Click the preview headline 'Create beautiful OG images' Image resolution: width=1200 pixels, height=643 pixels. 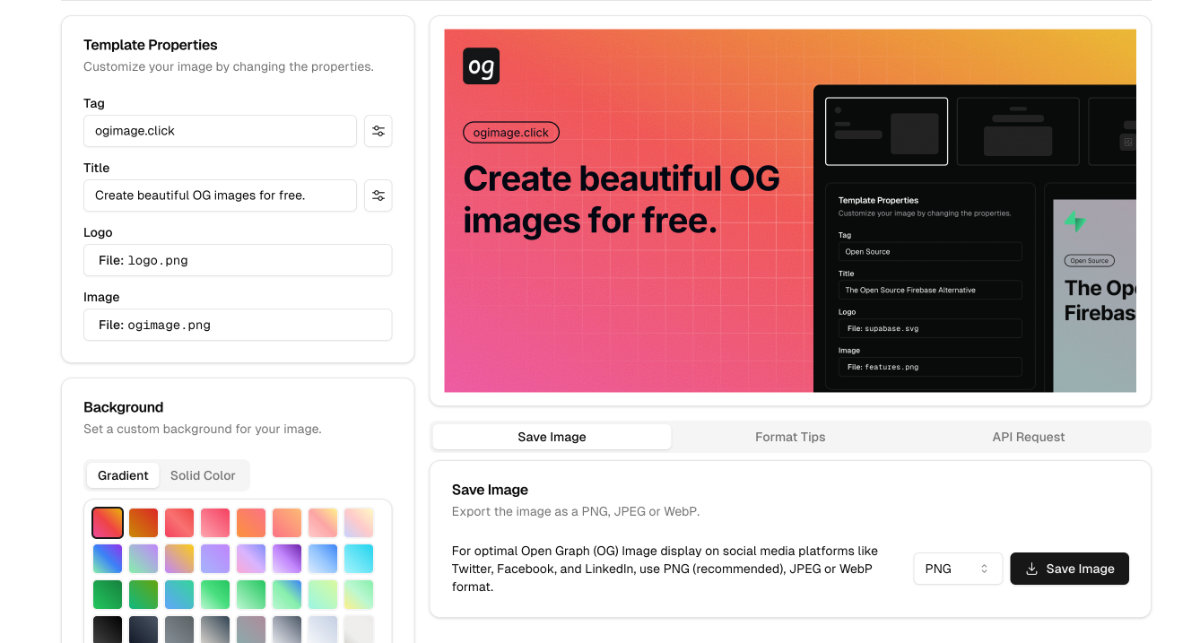click(621, 198)
